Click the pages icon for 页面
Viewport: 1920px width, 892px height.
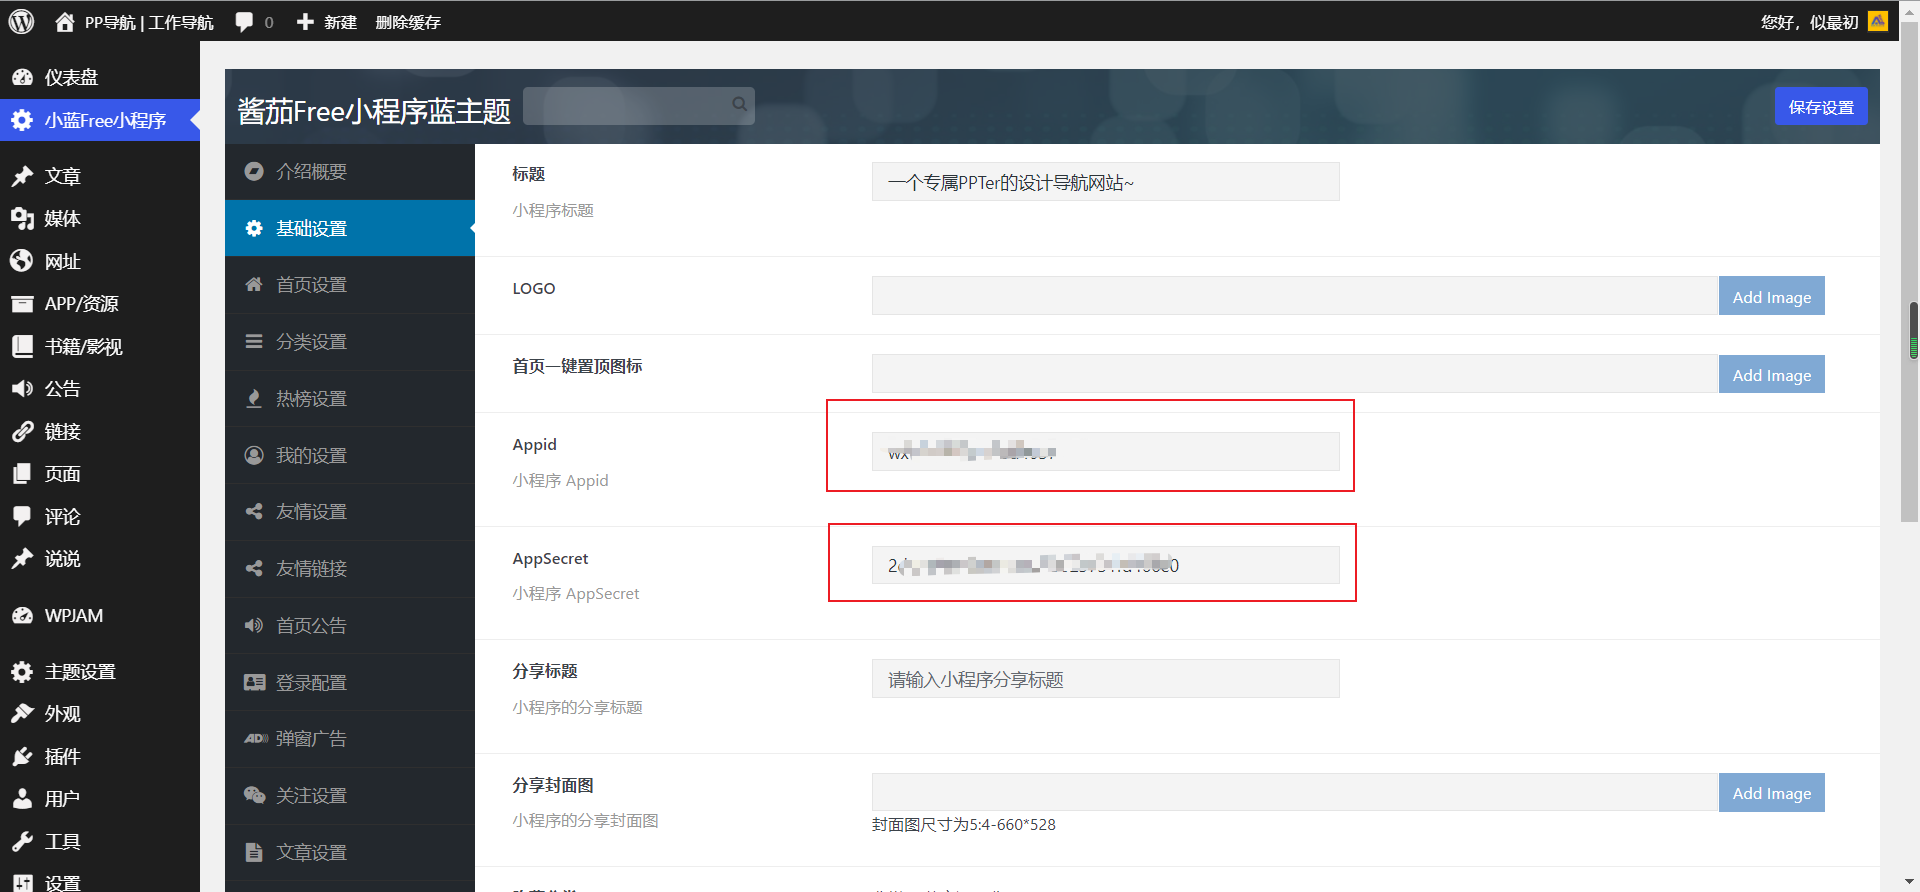click(x=22, y=473)
